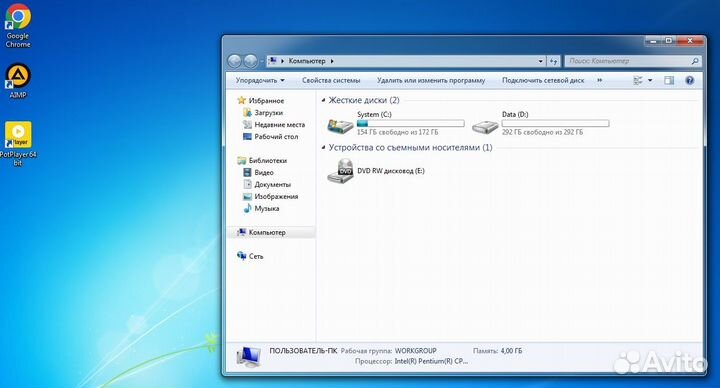This screenshot has height=388, width=720.
Task: Click the Документы library icon
Action: coord(247,184)
